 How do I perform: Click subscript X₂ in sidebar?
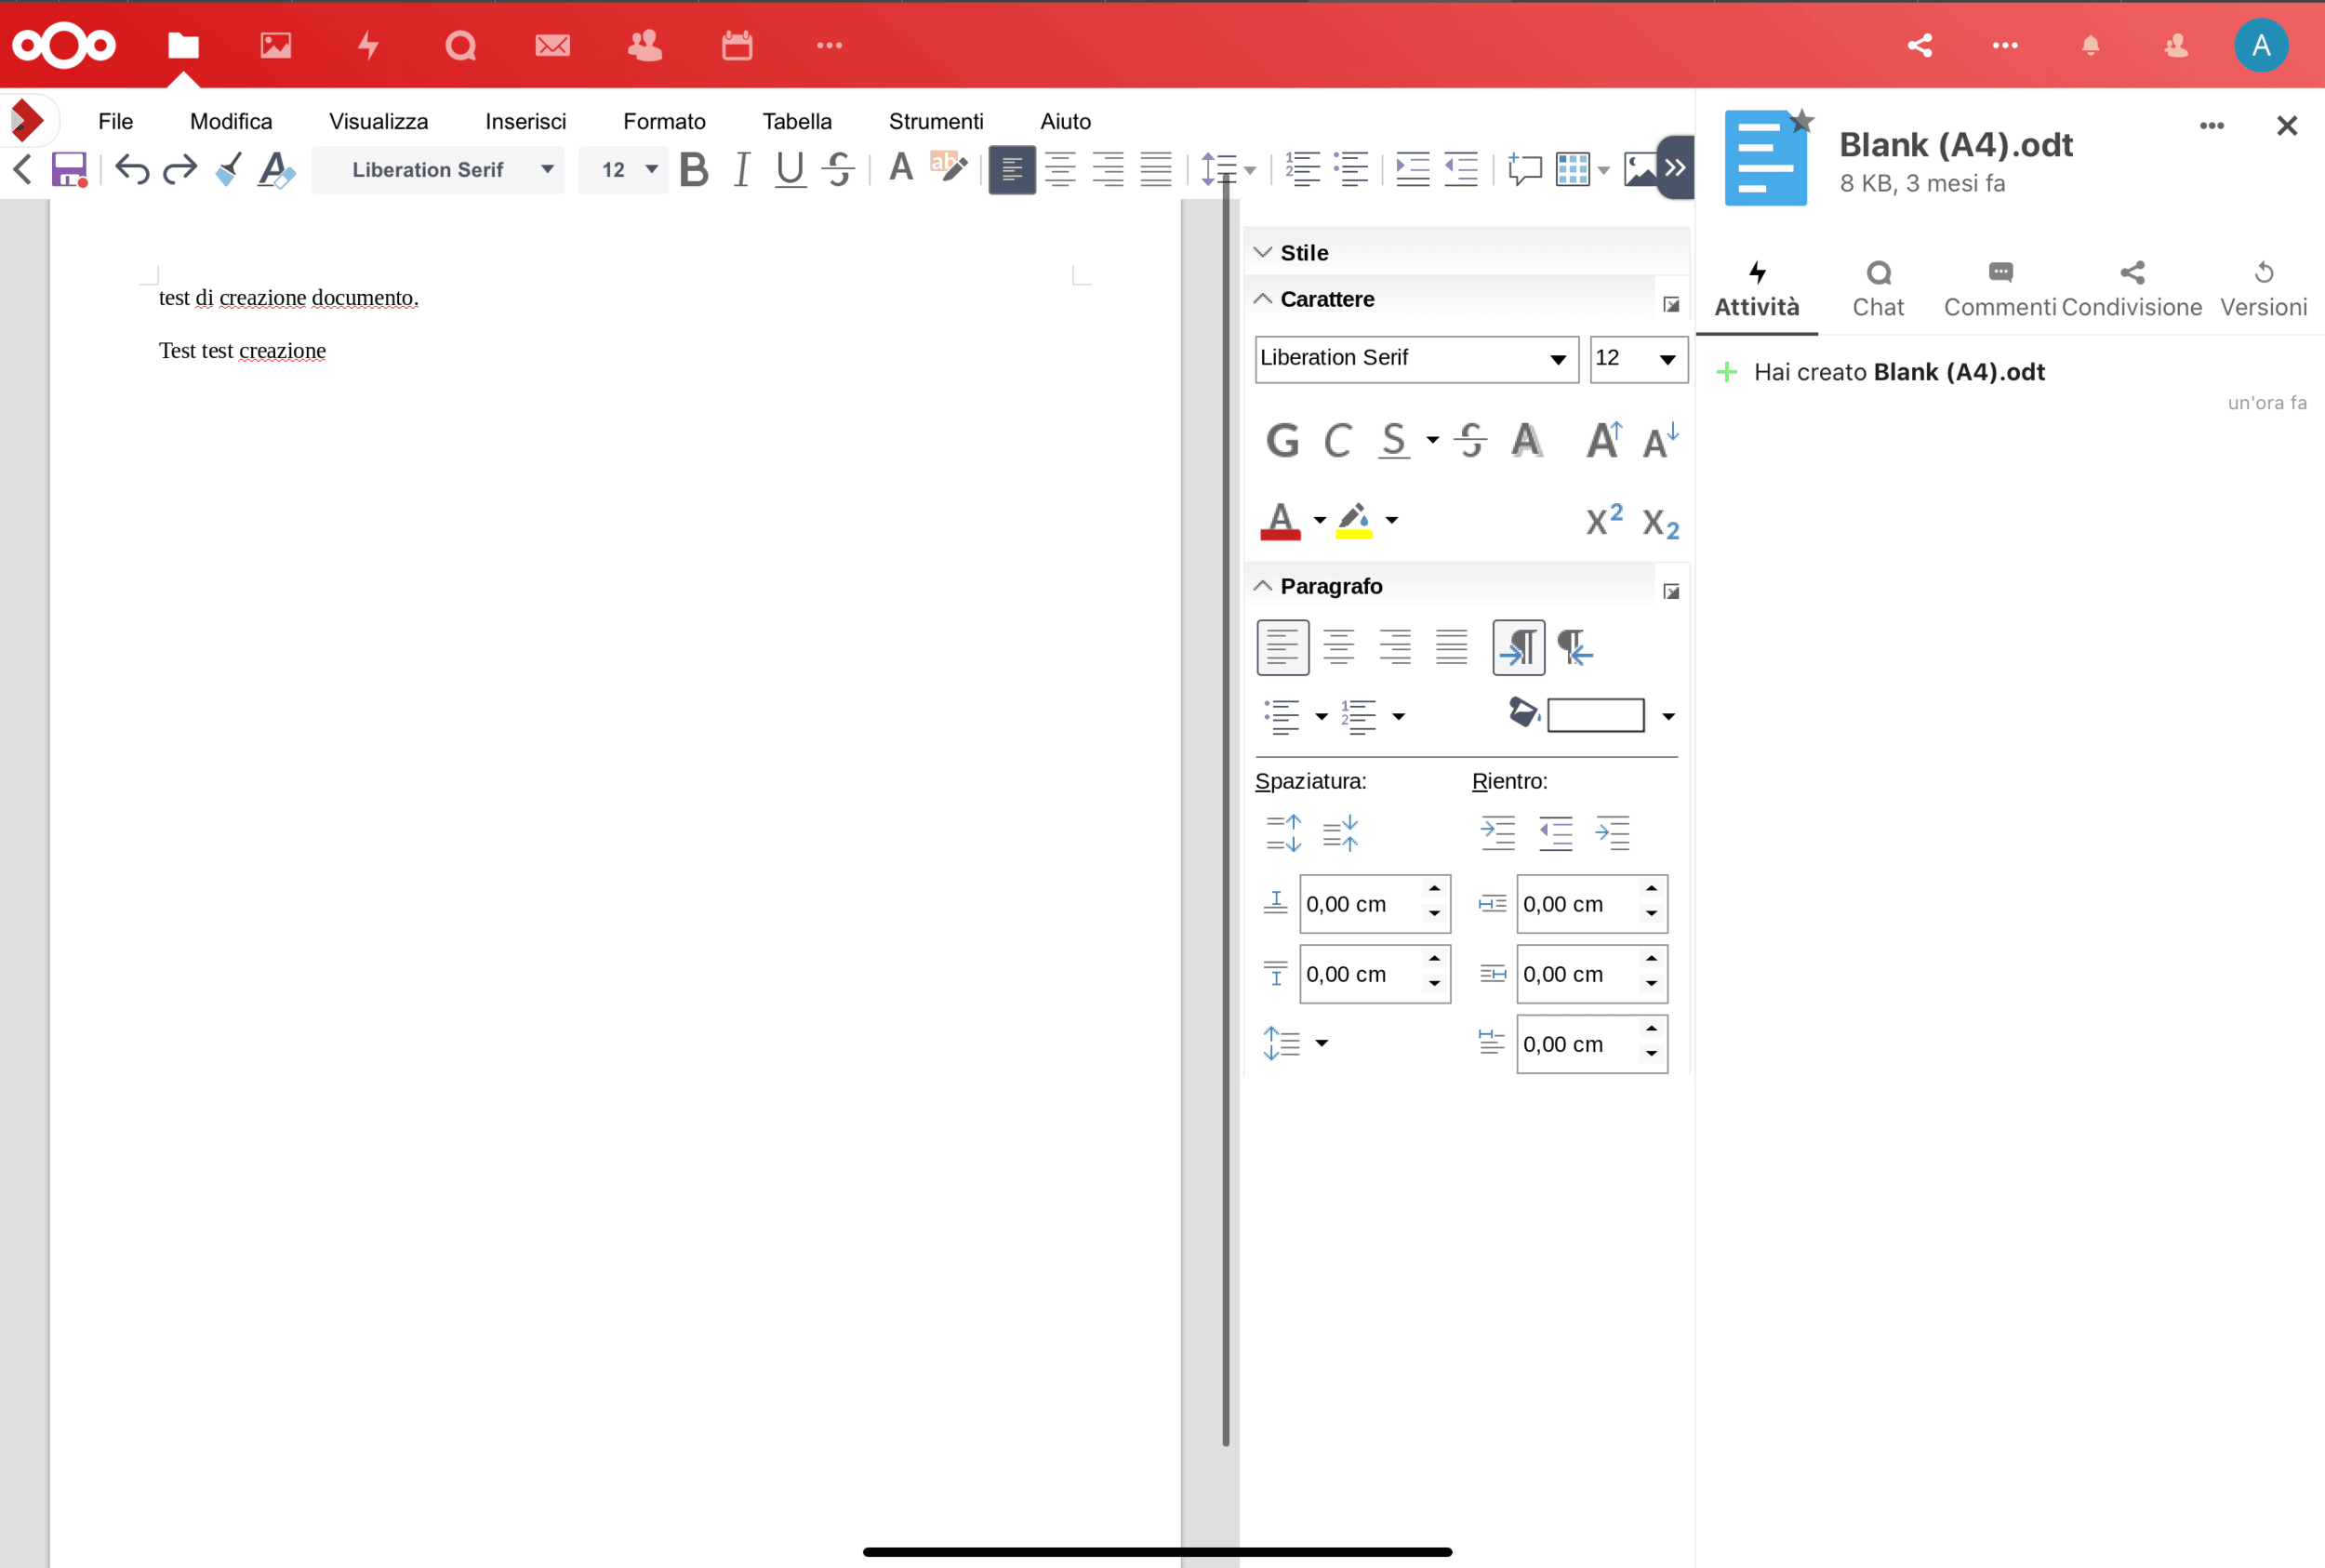(x=1660, y=522)
